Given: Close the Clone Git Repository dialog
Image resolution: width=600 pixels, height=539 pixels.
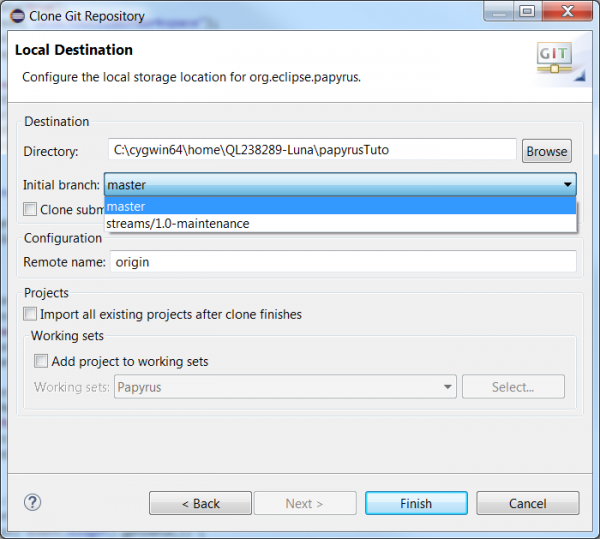Looking at the screenshot, I should pos(567,11).
